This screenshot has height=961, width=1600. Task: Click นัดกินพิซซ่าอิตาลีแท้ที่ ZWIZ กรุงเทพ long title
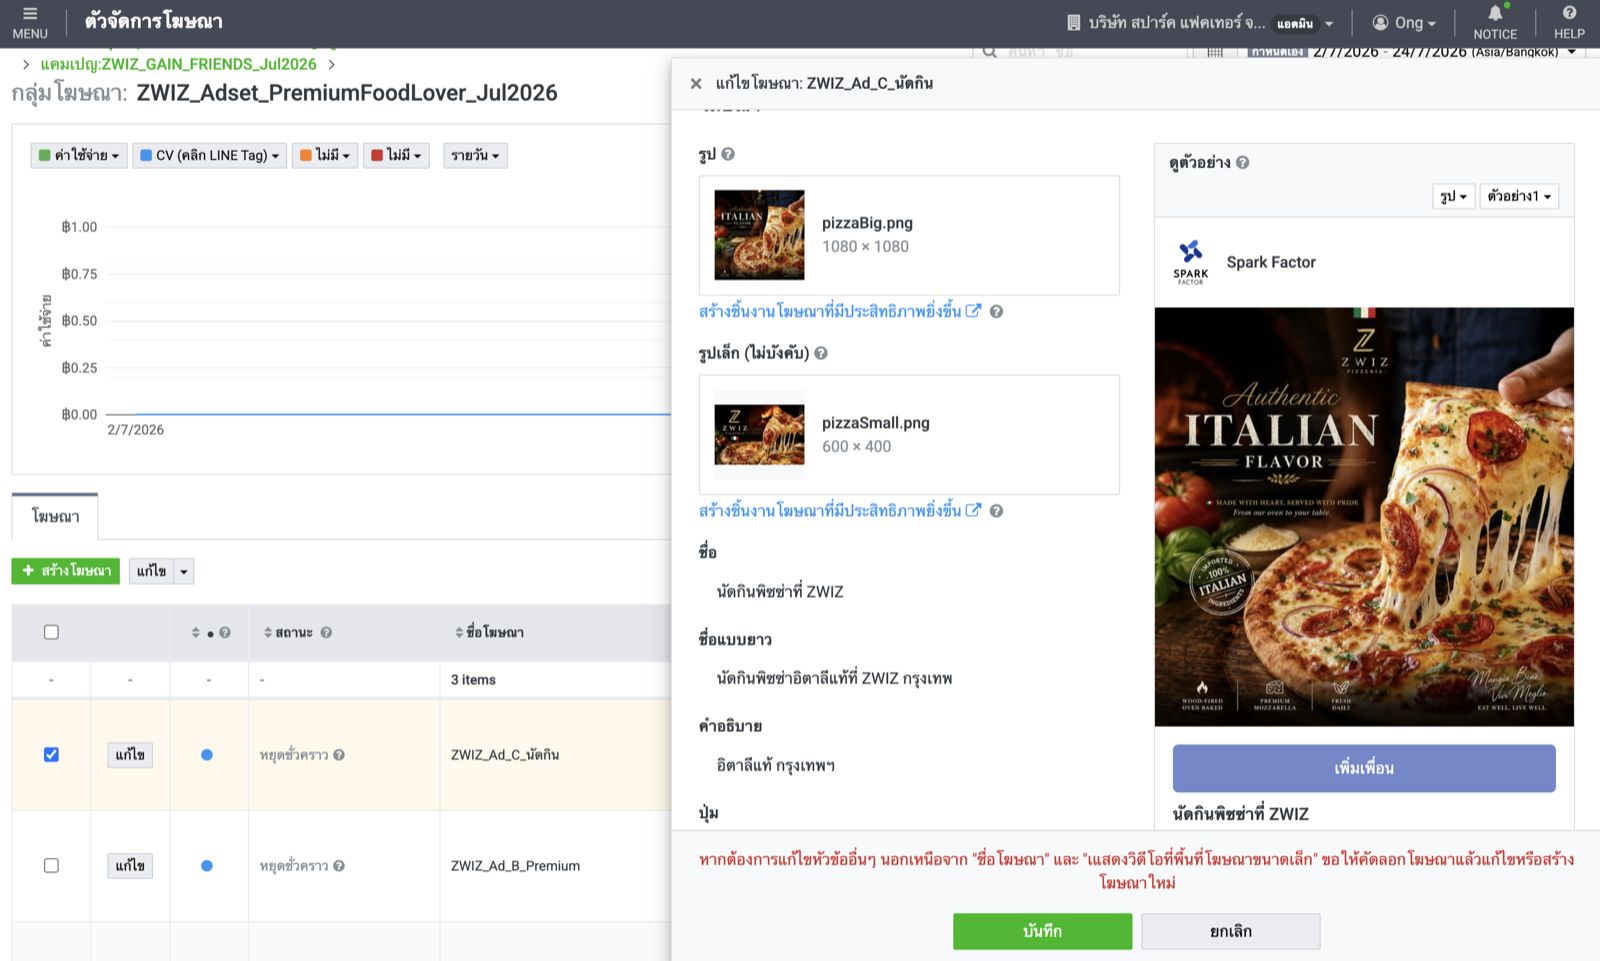pyautogui.click(x=834, y=678)
